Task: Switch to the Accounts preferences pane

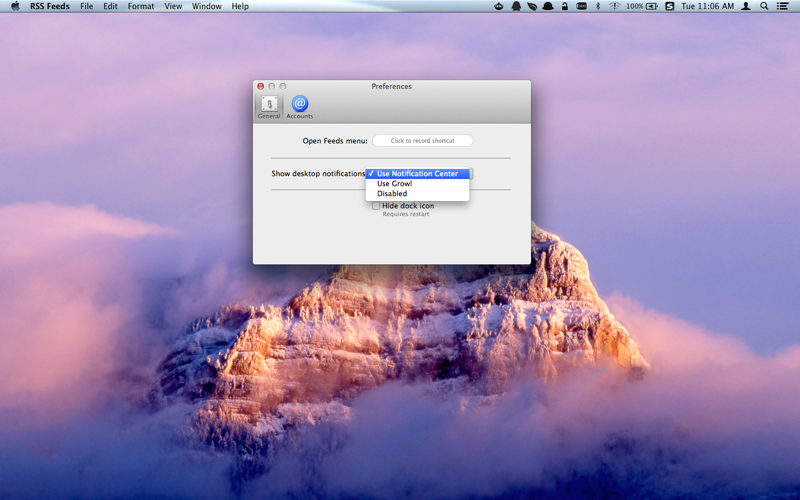Action: point(299,107)
